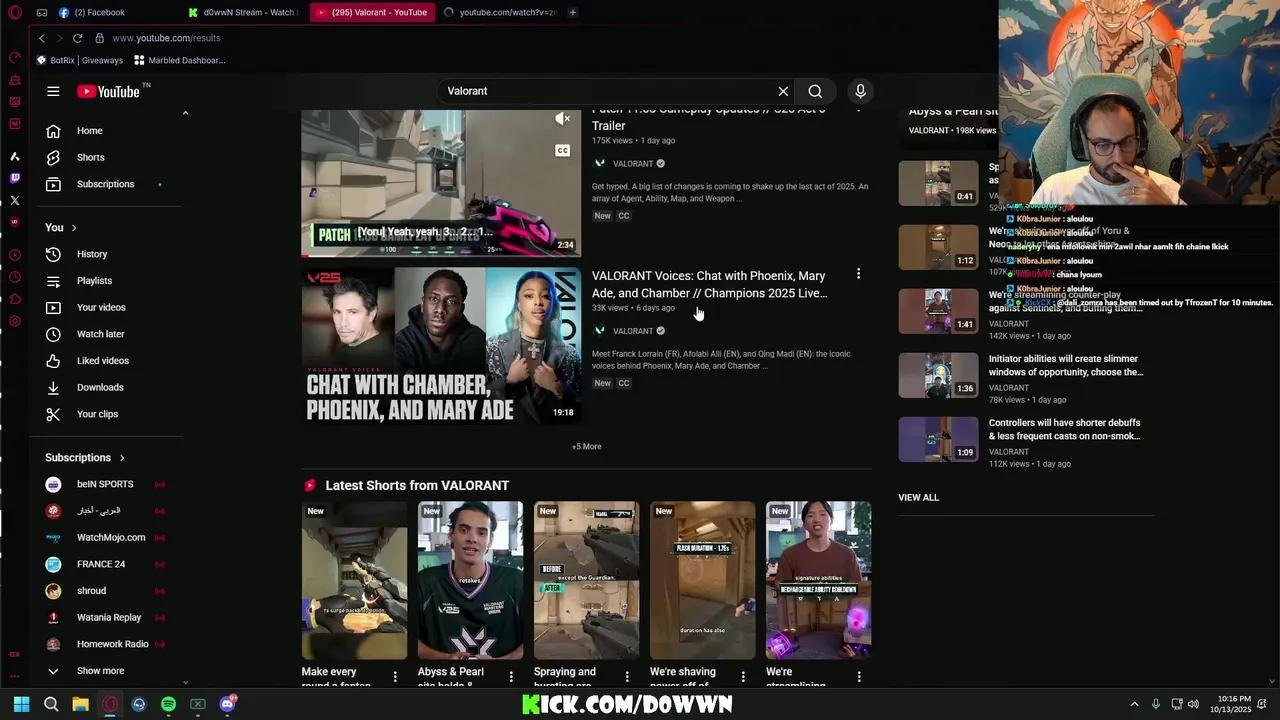Open a new browser tab
1280x720 pixels.
[x=573, y=12]
